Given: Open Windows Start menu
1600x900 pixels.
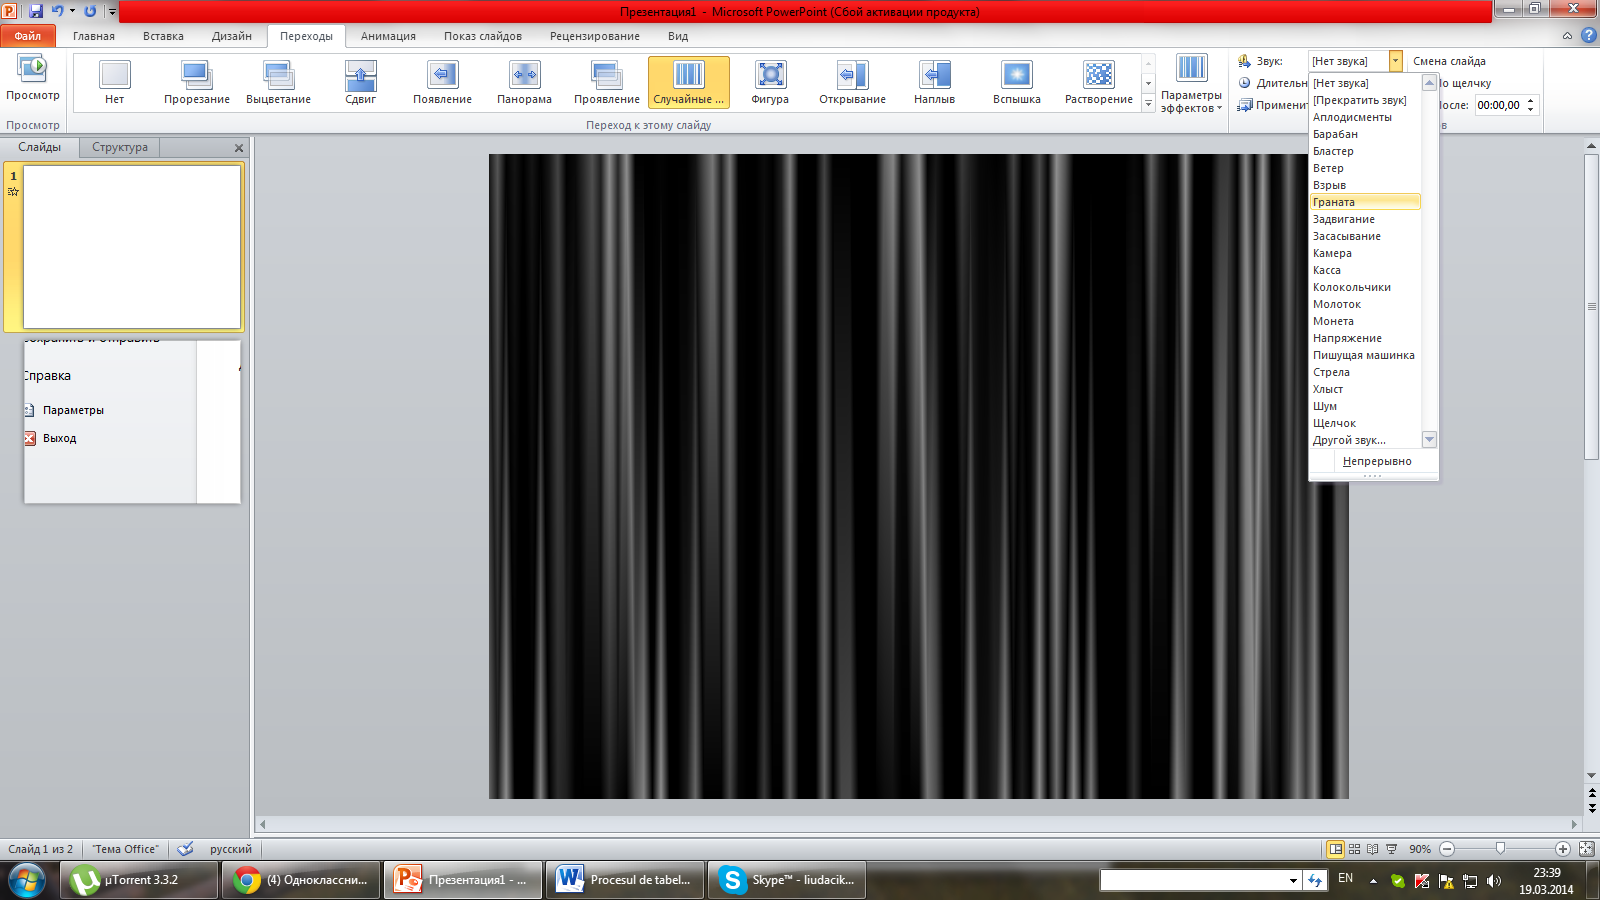Looking at the screenshot, I should [27, 880].
